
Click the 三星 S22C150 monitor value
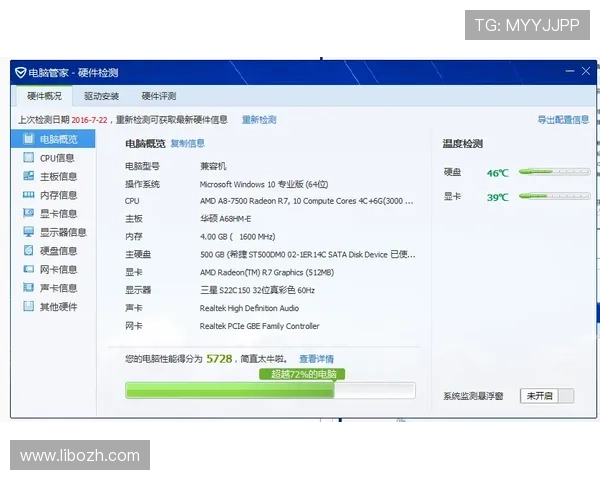point(257,290)
